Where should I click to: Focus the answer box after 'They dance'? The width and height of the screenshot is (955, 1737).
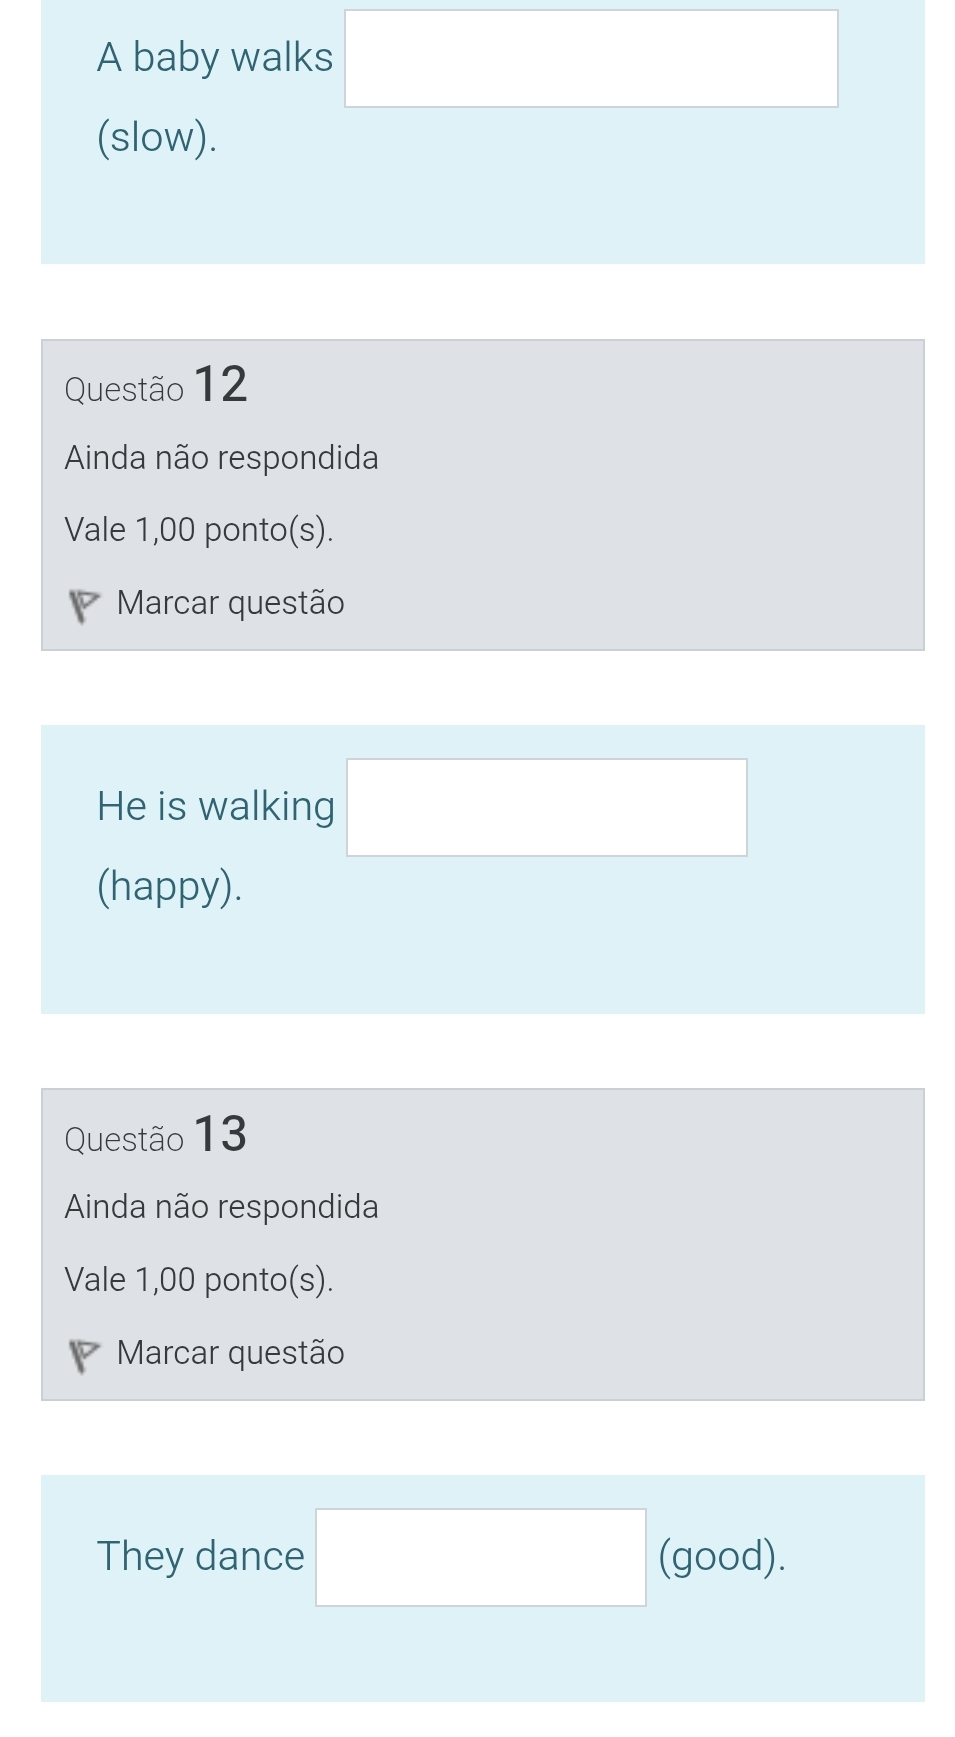click(480, 1557)
